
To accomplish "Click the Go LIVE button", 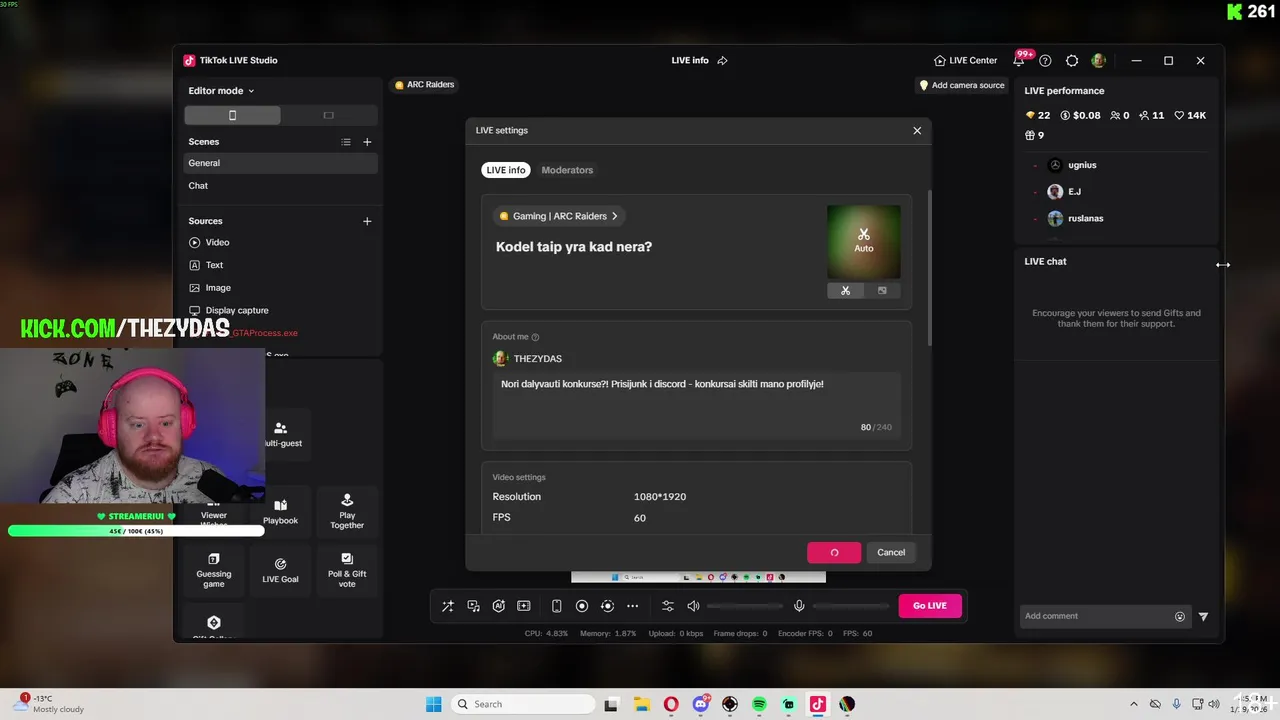I will (x=930, y=606).
